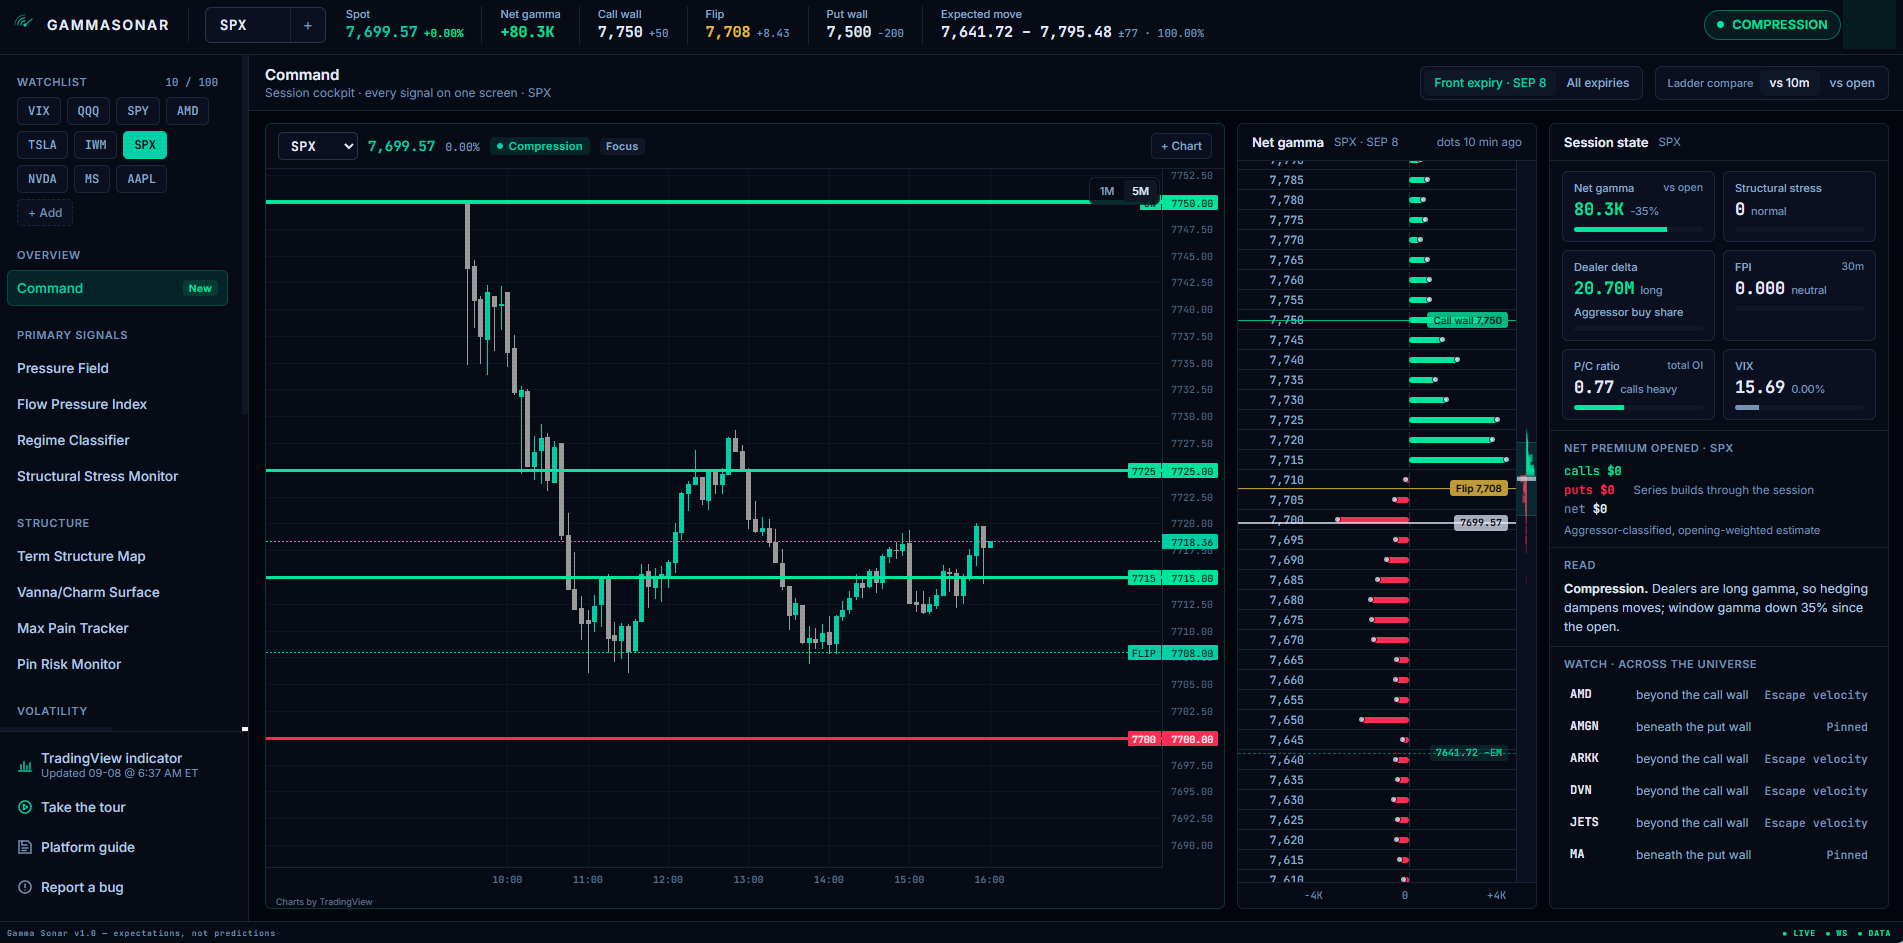Screen dimensions: 1903x943
Task: Open the TradingView indicator chart icon
Action: click(x=25, y=767)
